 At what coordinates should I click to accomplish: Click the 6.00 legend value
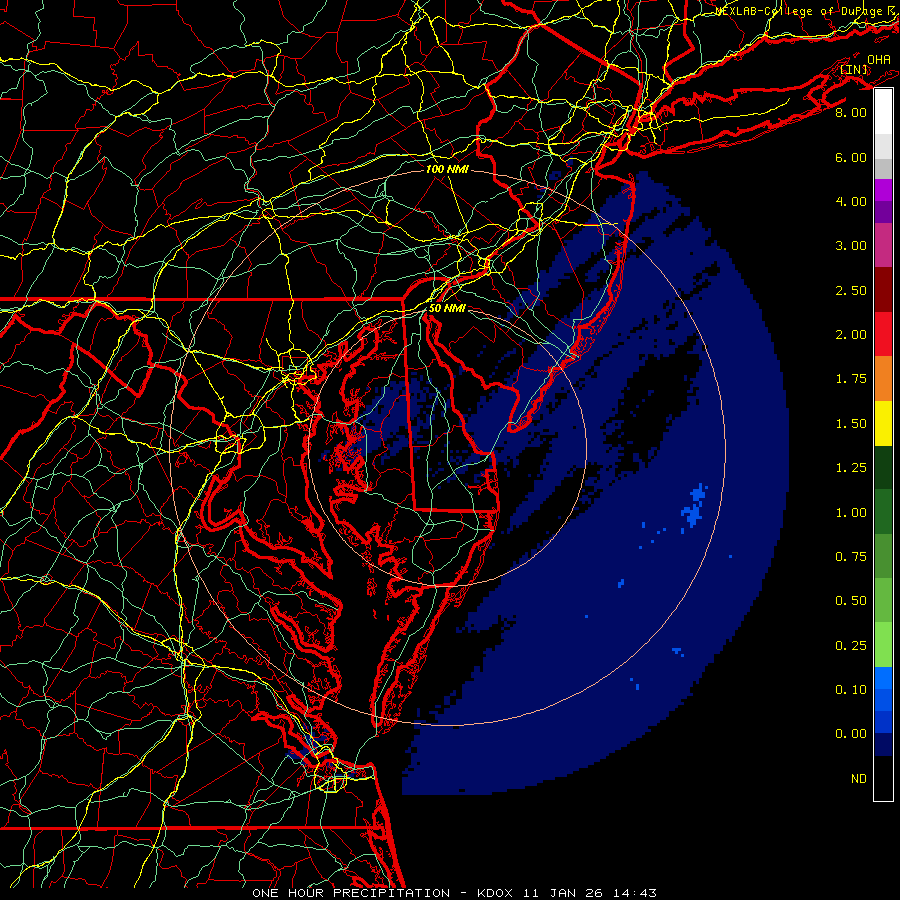(851, 157)
